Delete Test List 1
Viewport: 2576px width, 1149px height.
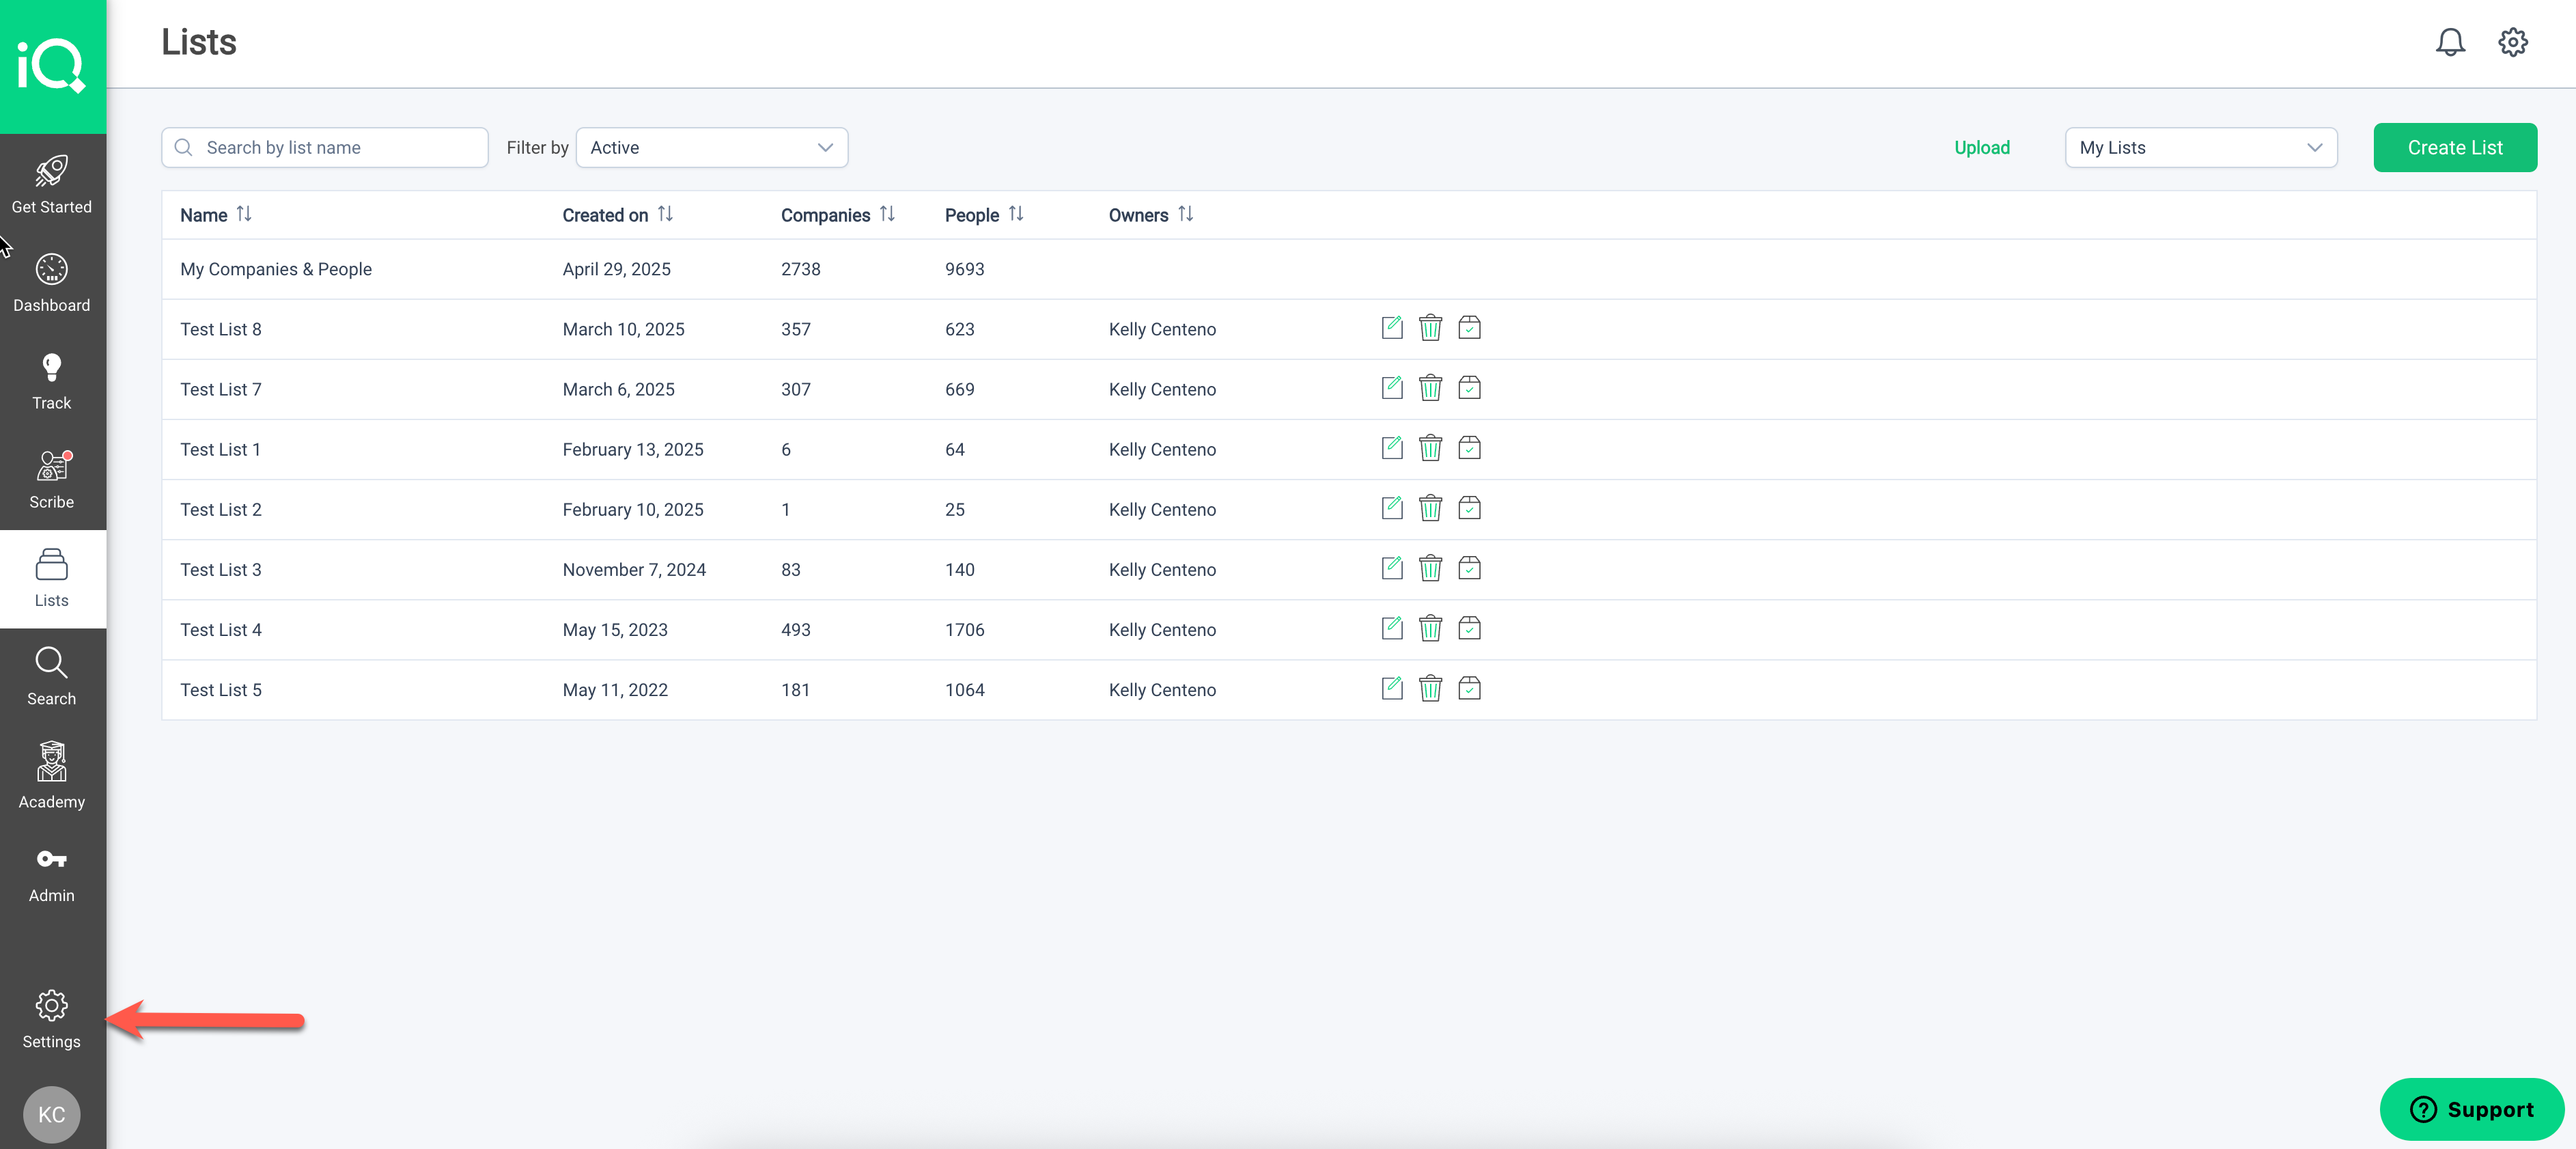coord(1430,448)
